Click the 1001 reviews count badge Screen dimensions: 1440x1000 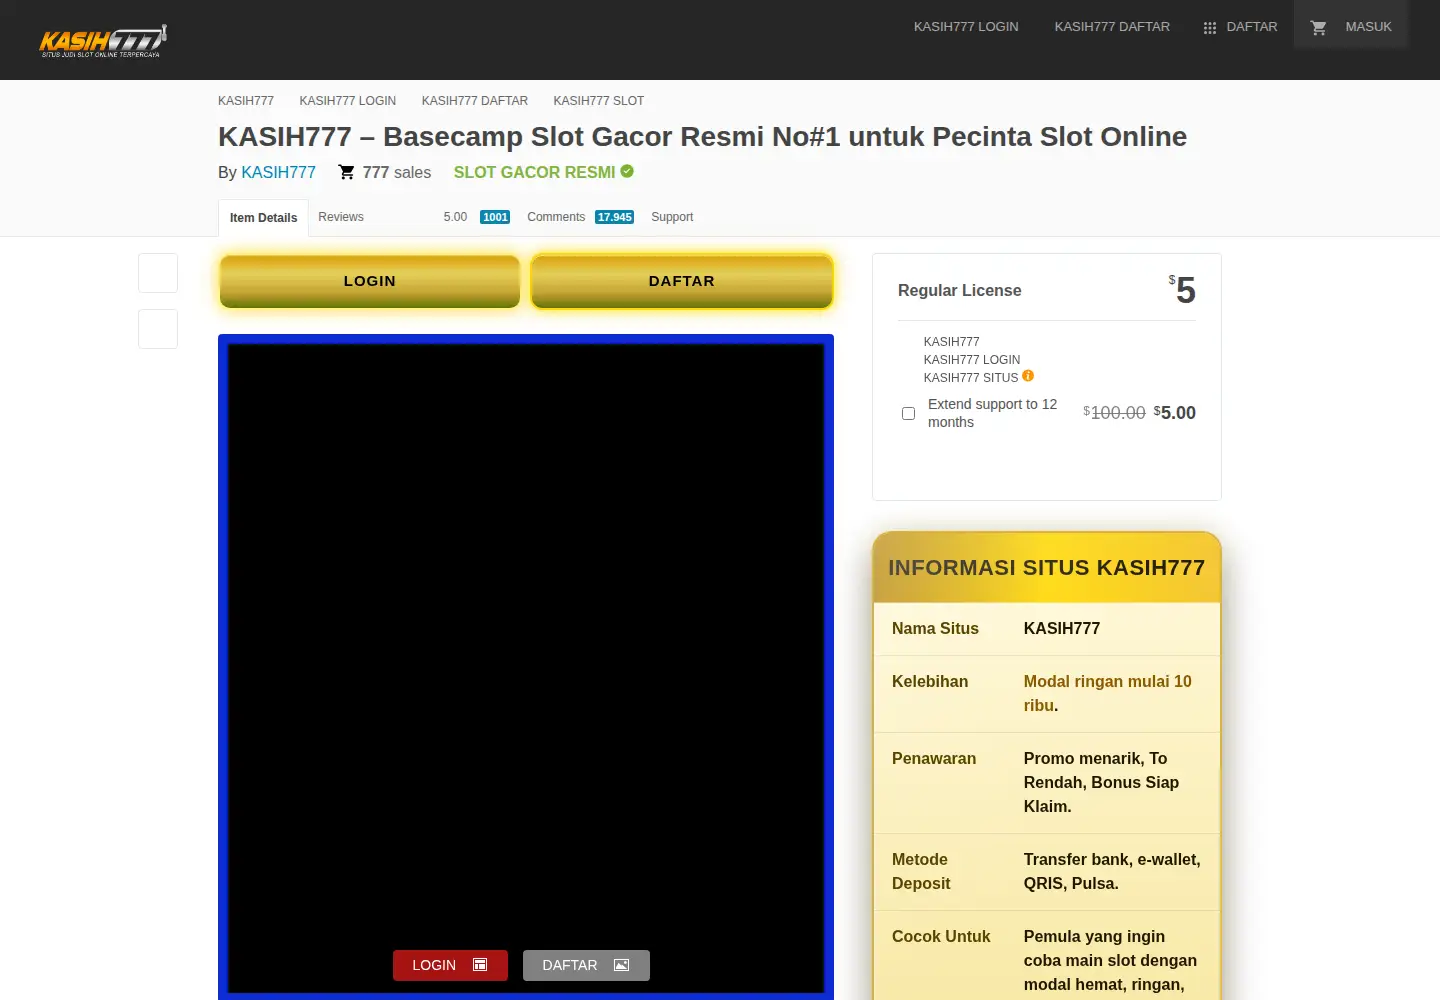(495, 217)
